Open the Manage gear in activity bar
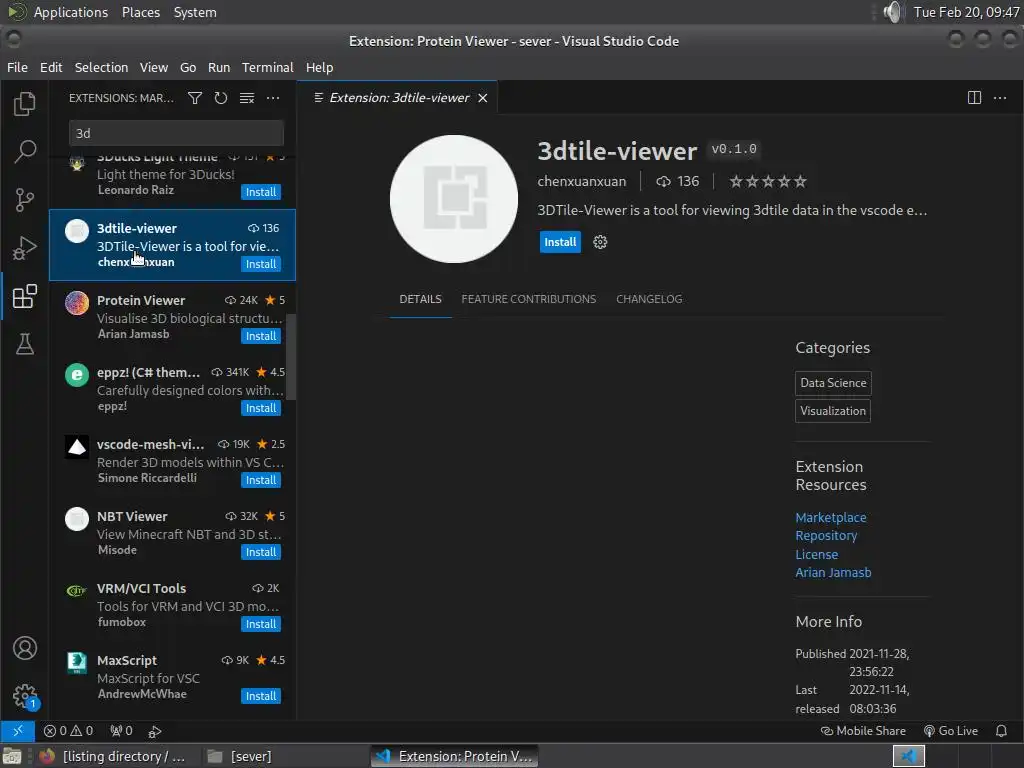Screen dimensions: 1024x768 tap(25, 696)
